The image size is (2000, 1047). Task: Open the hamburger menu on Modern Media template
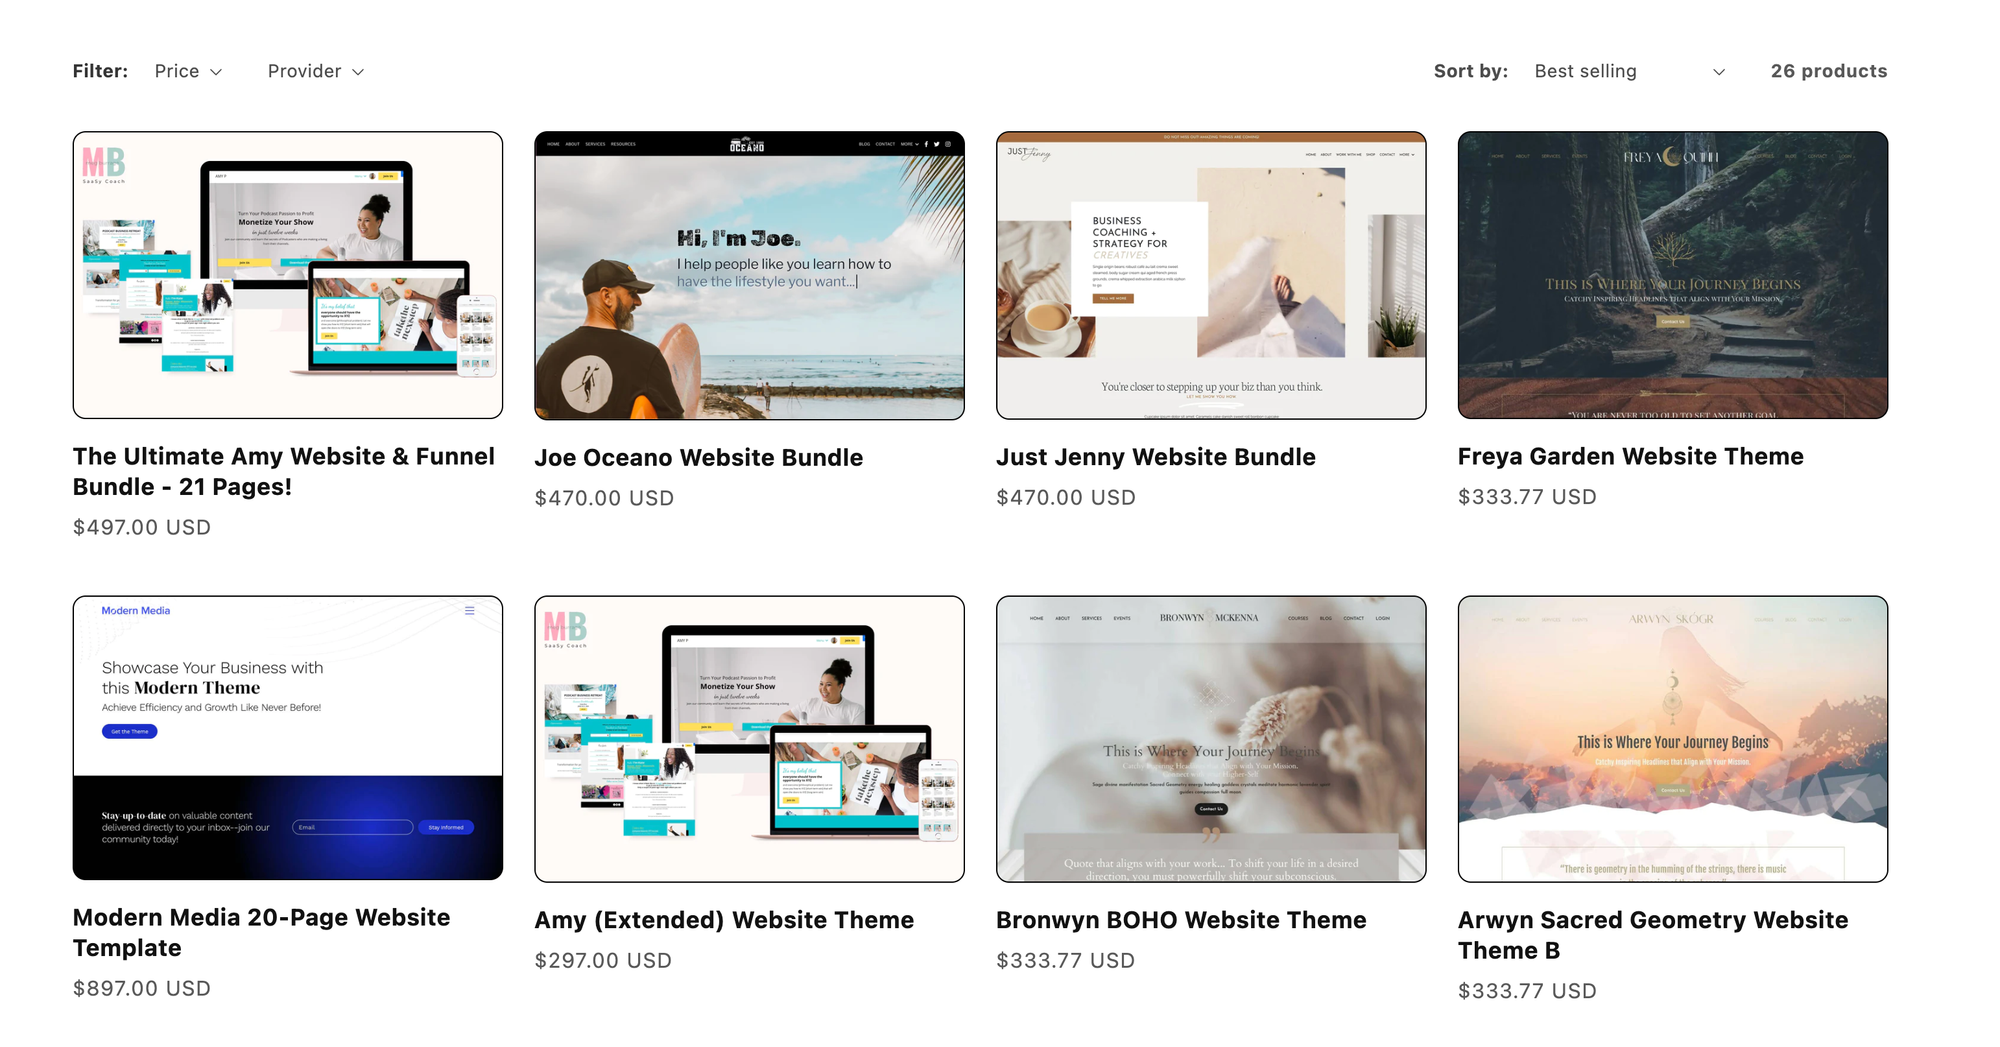coord(469,610)
